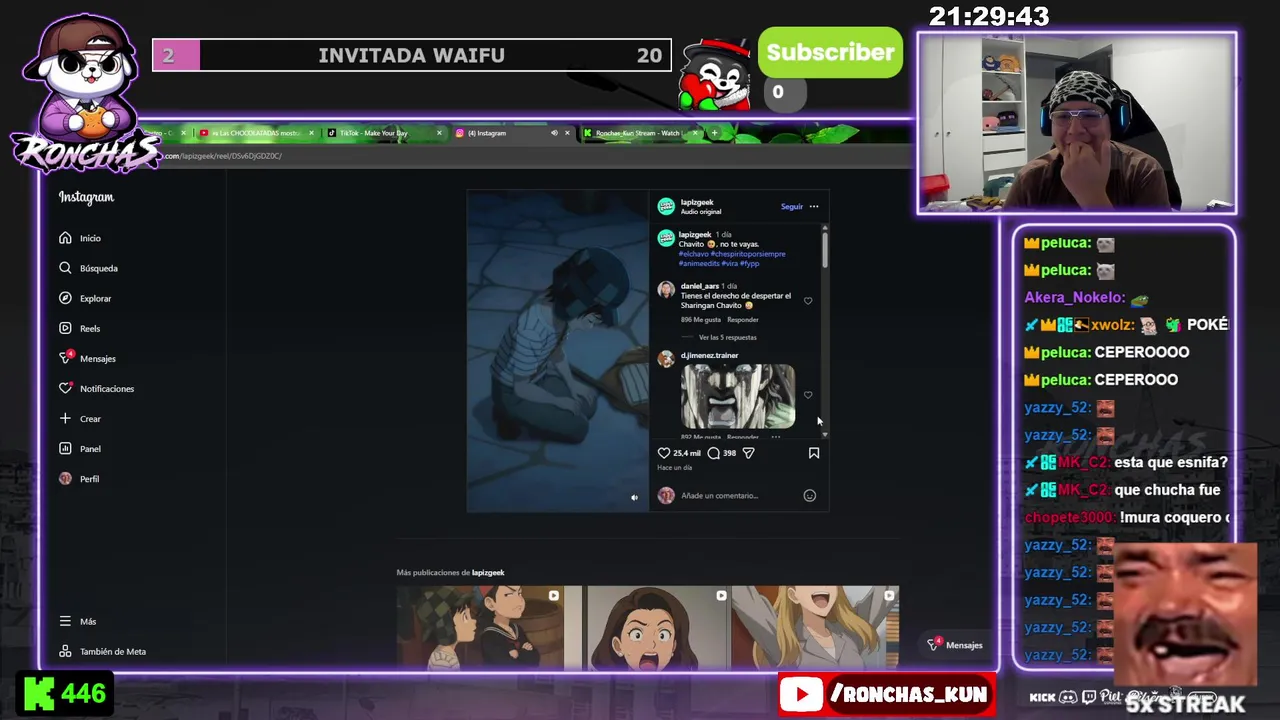Open lapizgeek profile from header name
Viewport: 1280px width, 720px height.
(x=697, y=202)
